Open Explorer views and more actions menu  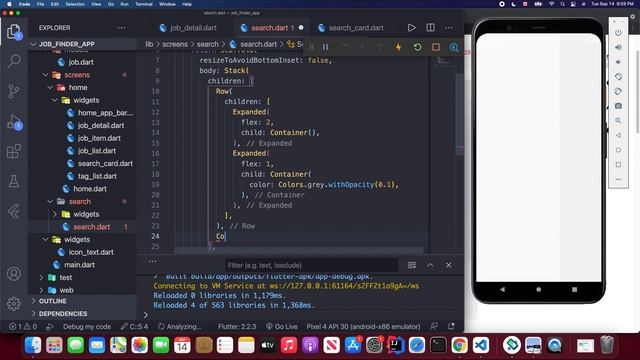(122, 28)
